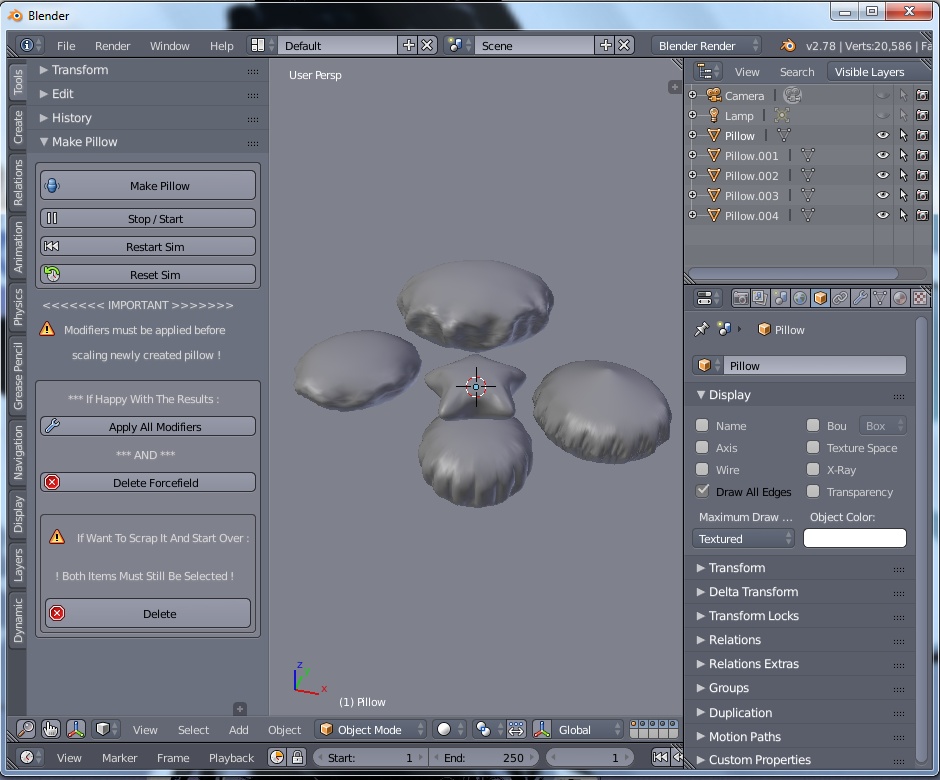Screen dimensions: 940x780
Task: Toggle the pin icon beside Pillow breadcrumb
Action: pyautogui.click(x=701, y=329)
